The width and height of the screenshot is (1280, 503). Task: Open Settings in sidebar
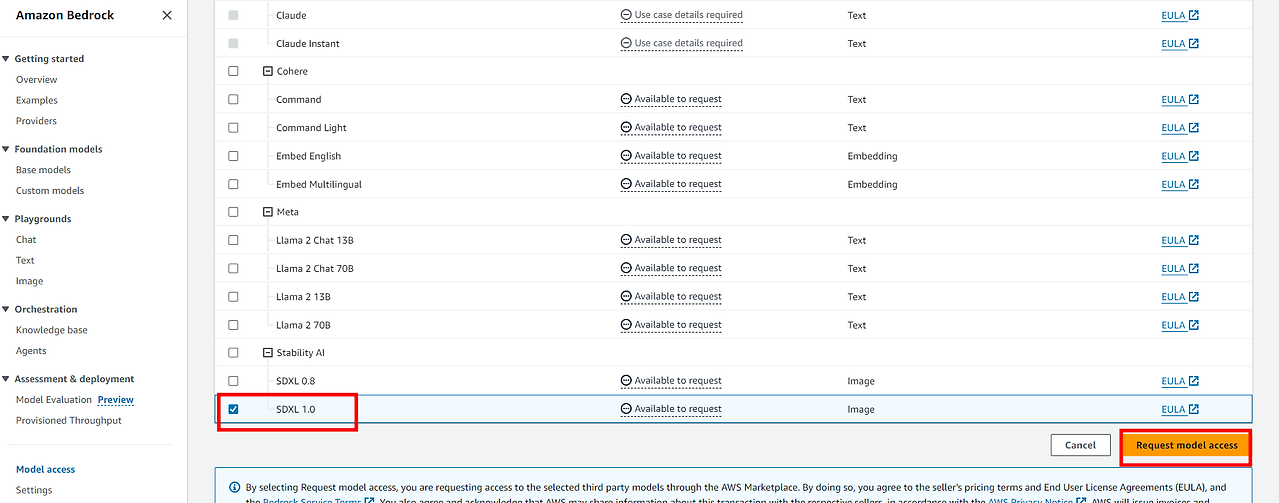[x=34, y=491]
